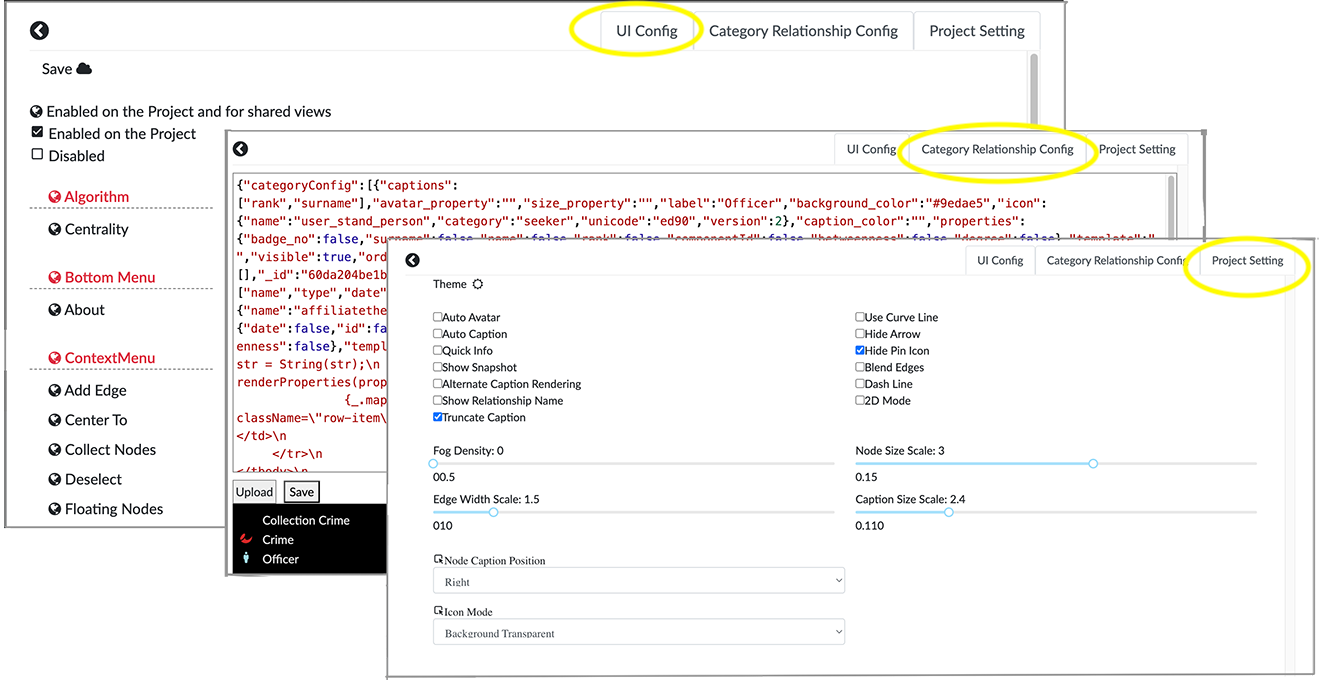Click the red Algorithm section icon

[56, 196]
